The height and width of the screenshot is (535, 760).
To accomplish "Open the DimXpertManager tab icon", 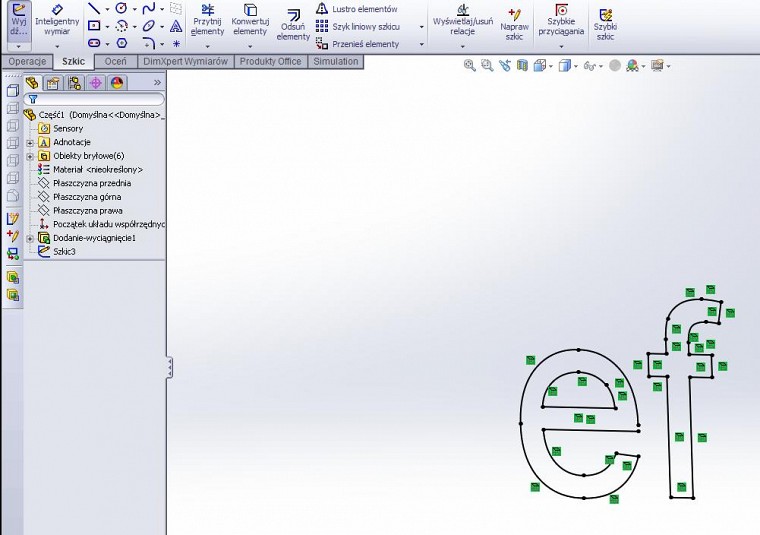I will (x=95, y=83).
